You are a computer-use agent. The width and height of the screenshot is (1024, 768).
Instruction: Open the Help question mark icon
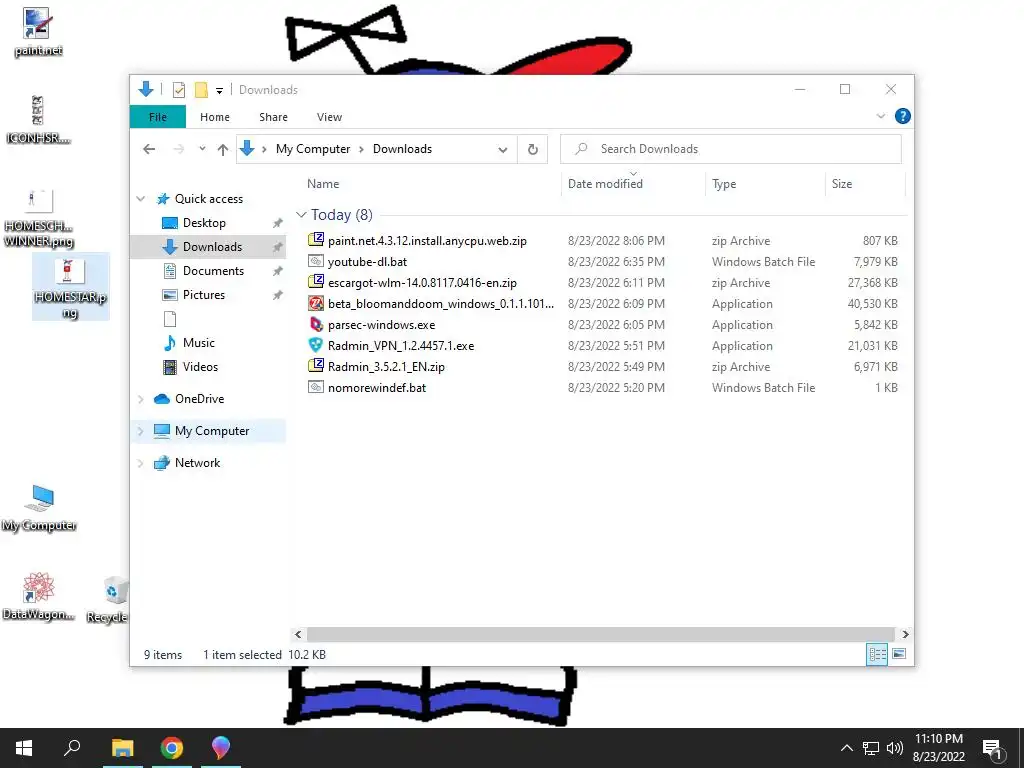[903, 116]
